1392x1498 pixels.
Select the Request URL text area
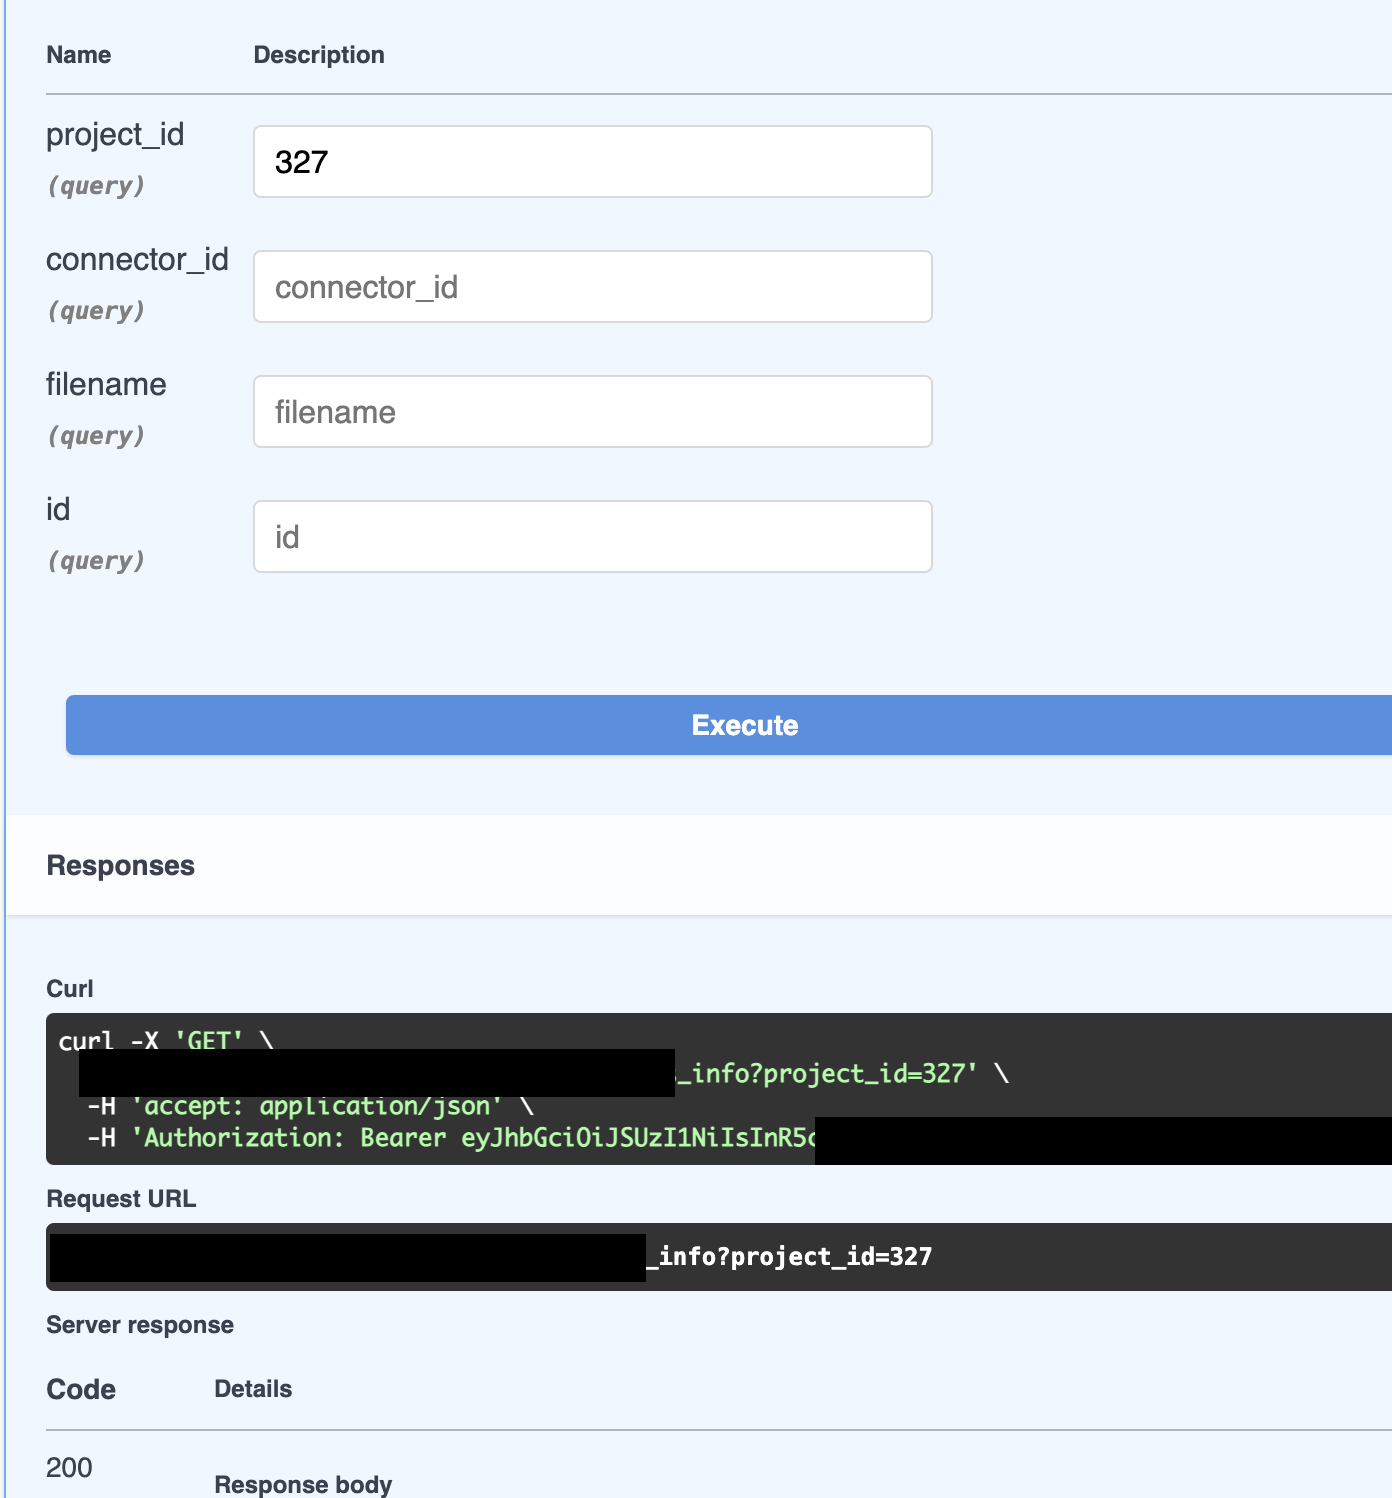pos(700,1256)
